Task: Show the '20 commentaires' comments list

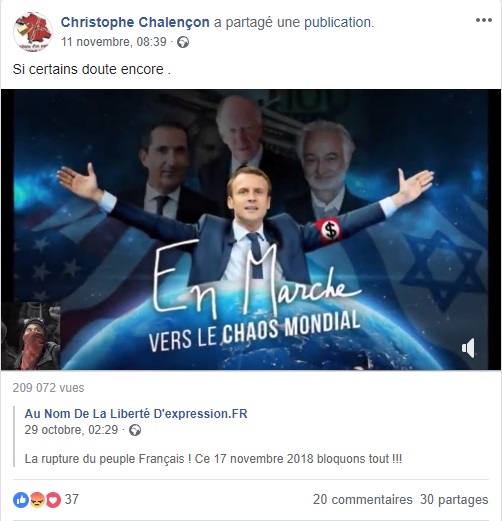Action: pos(363,499)
